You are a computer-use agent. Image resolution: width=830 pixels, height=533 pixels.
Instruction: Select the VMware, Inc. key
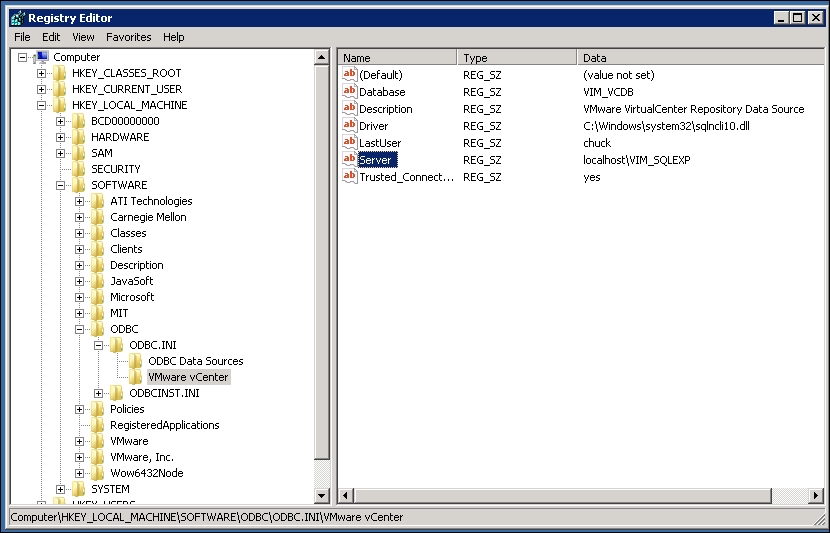[x=142, y=457]
